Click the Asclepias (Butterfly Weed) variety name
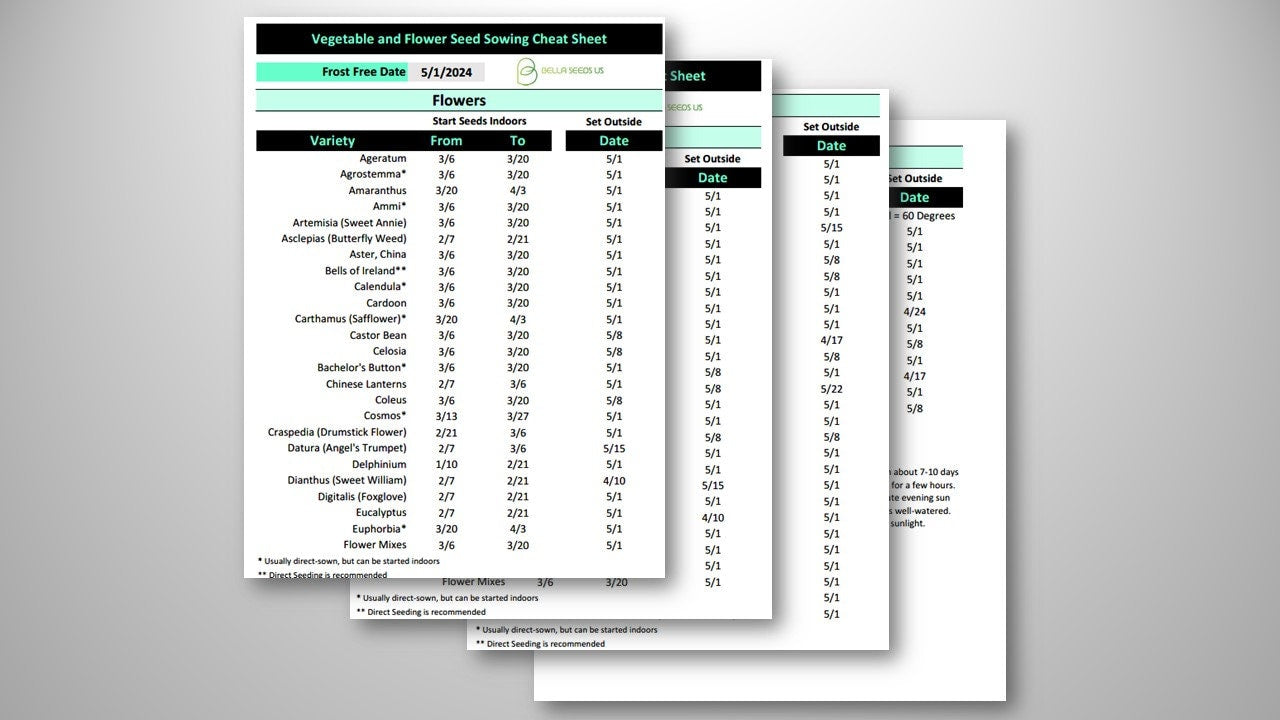Image resolution: width=1280 pixels, height=720 pixels. (x=344, y=239)
